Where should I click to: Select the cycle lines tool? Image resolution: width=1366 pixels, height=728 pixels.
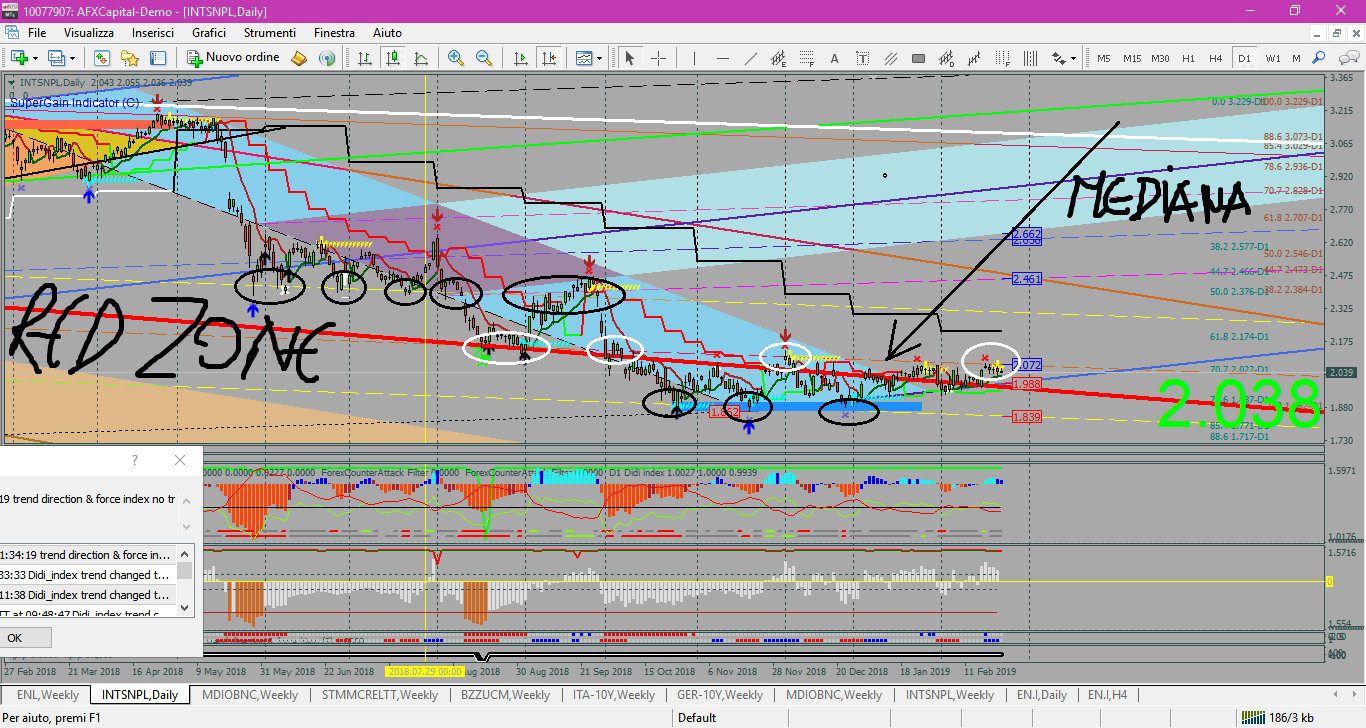[x=1030, y=58]
